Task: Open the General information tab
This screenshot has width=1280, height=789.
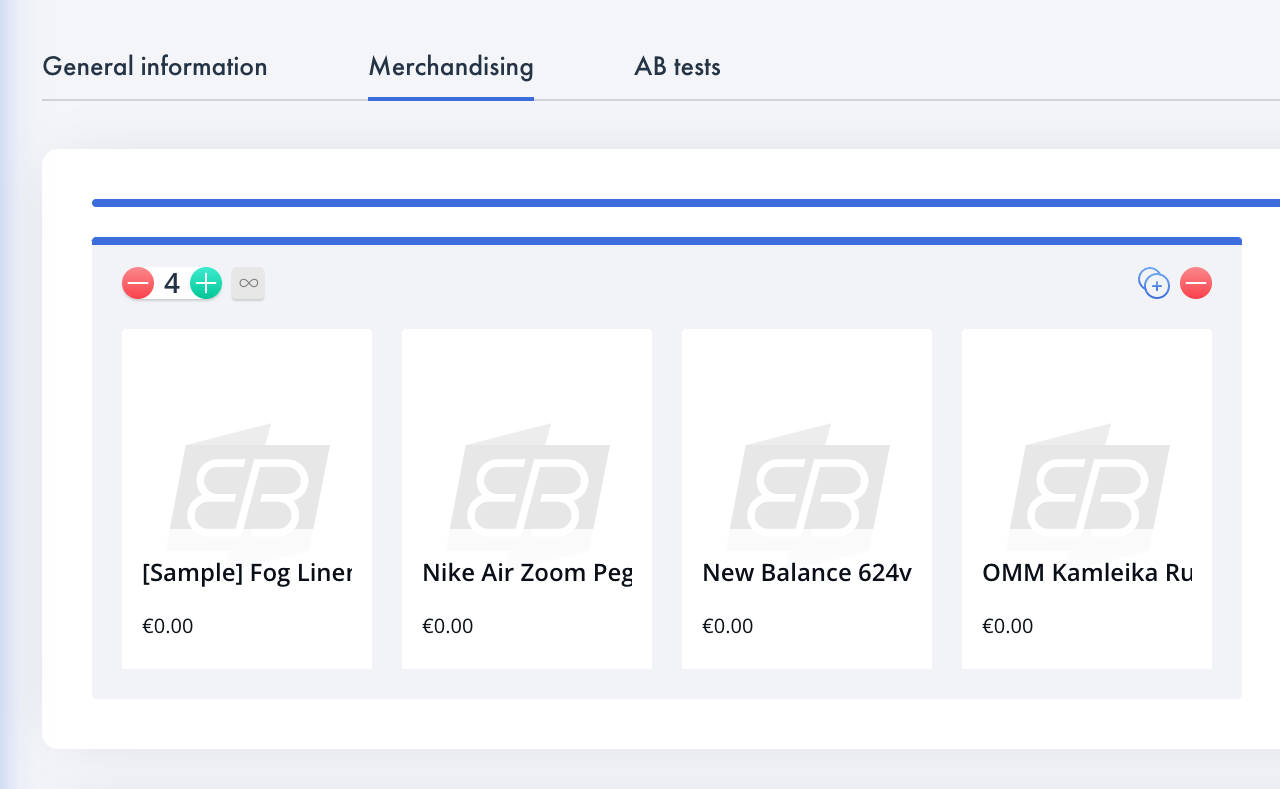Action: [x=155, y=67]
